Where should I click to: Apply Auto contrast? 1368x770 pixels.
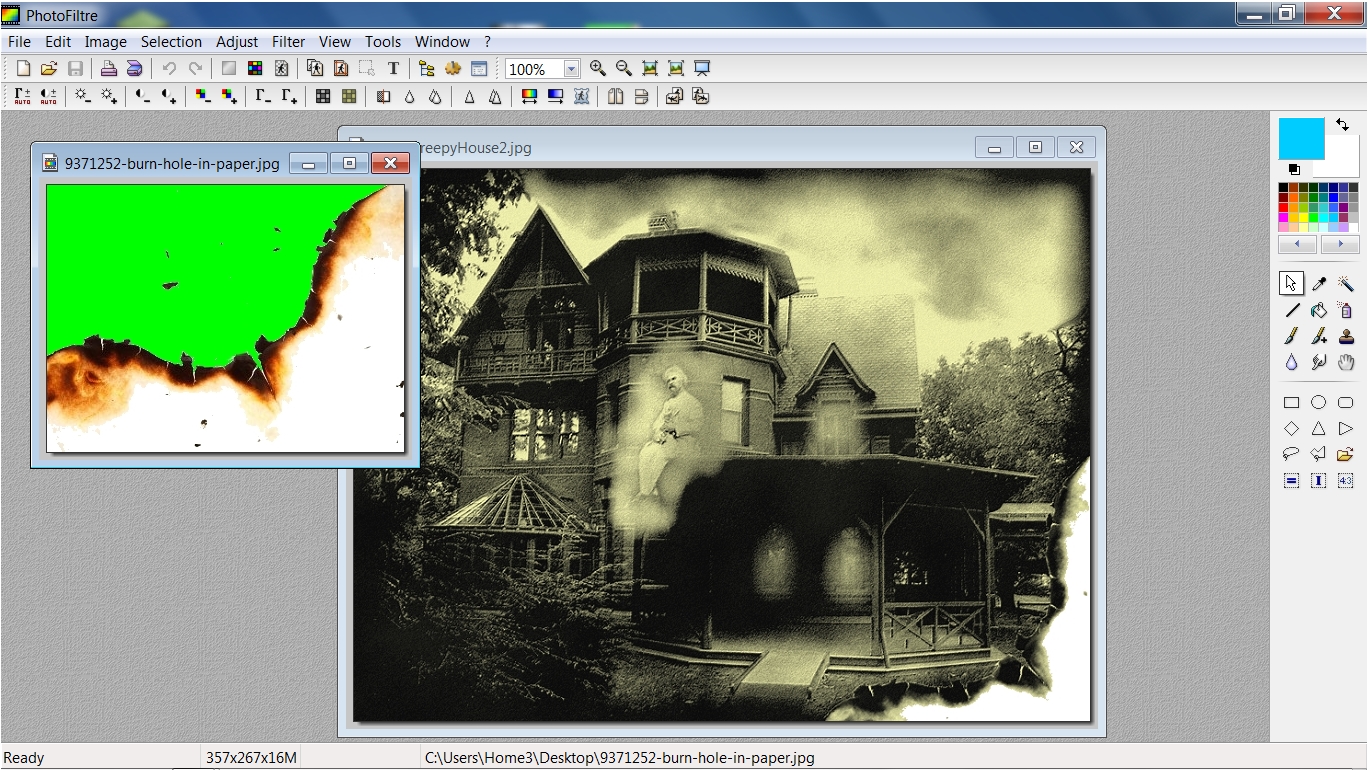[48, 96]
